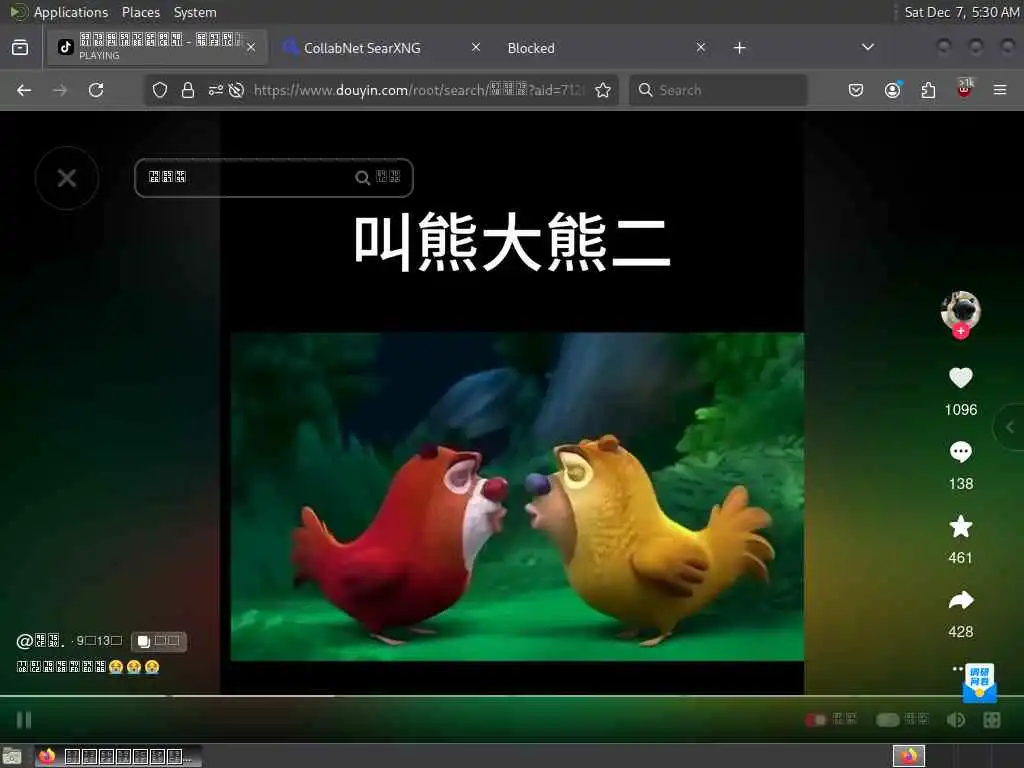Reload the page with the refresh icon
The height and width of the screenshot is (768, 1024).
96,90
